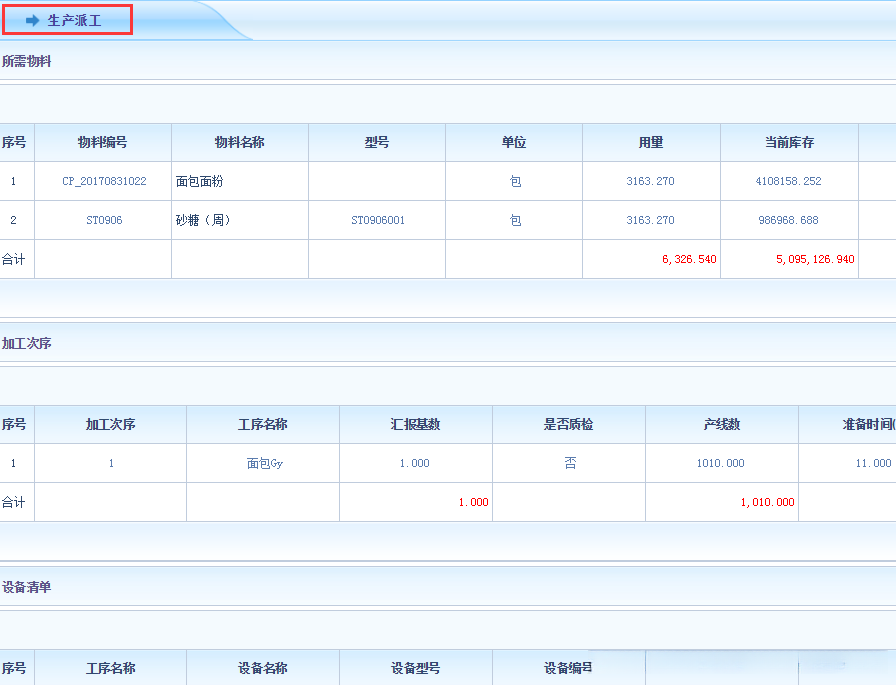896x685 pixels.
Task: Click the 设备型号 column header
Action: (416, 668)
